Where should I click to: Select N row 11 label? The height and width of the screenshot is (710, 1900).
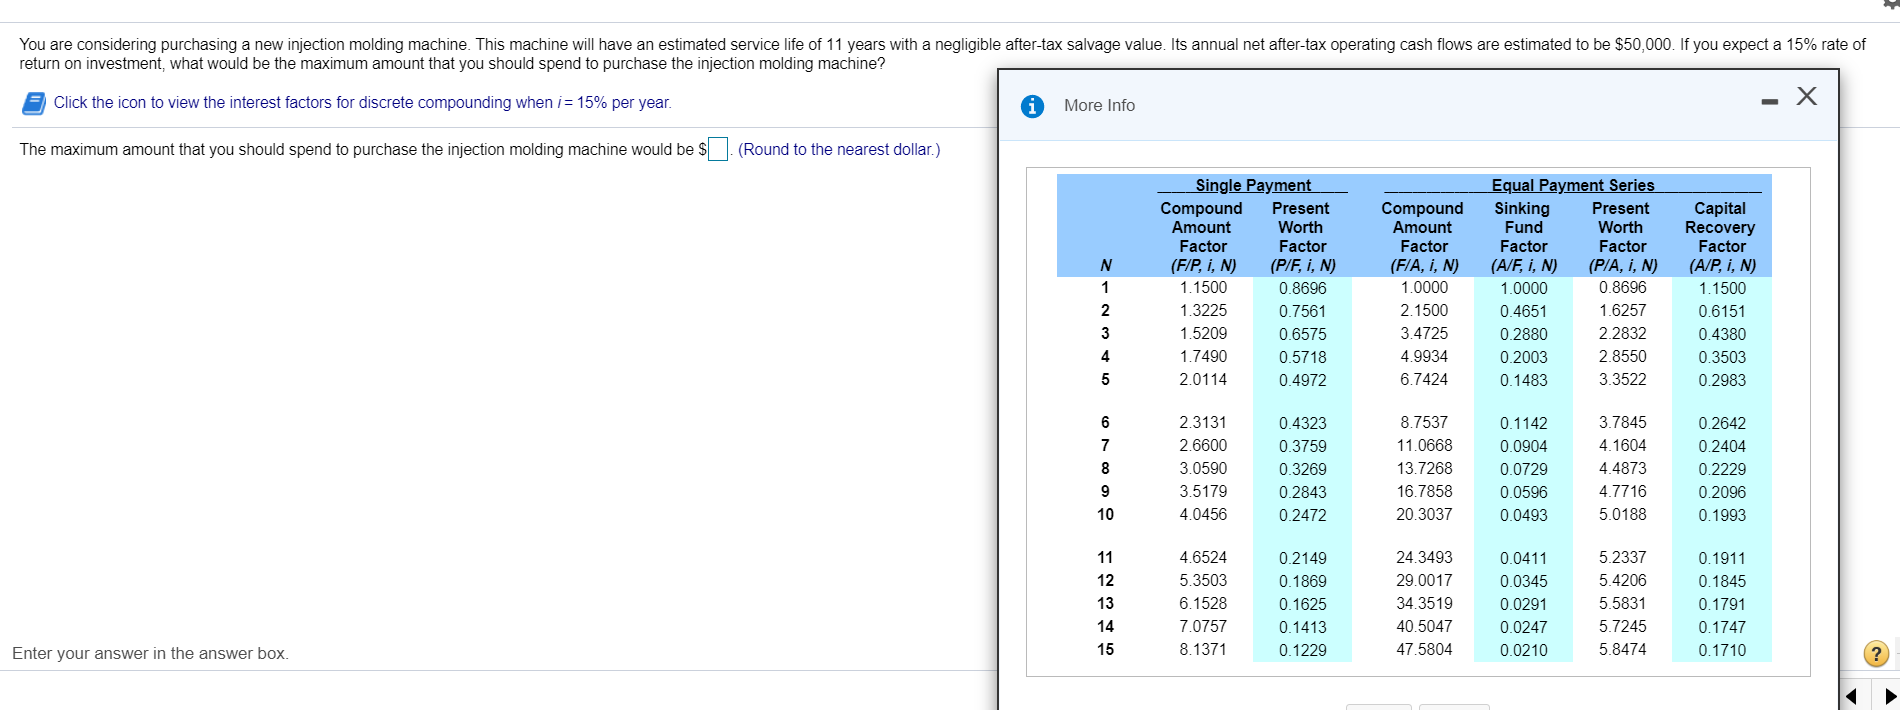click(1105, 558)
